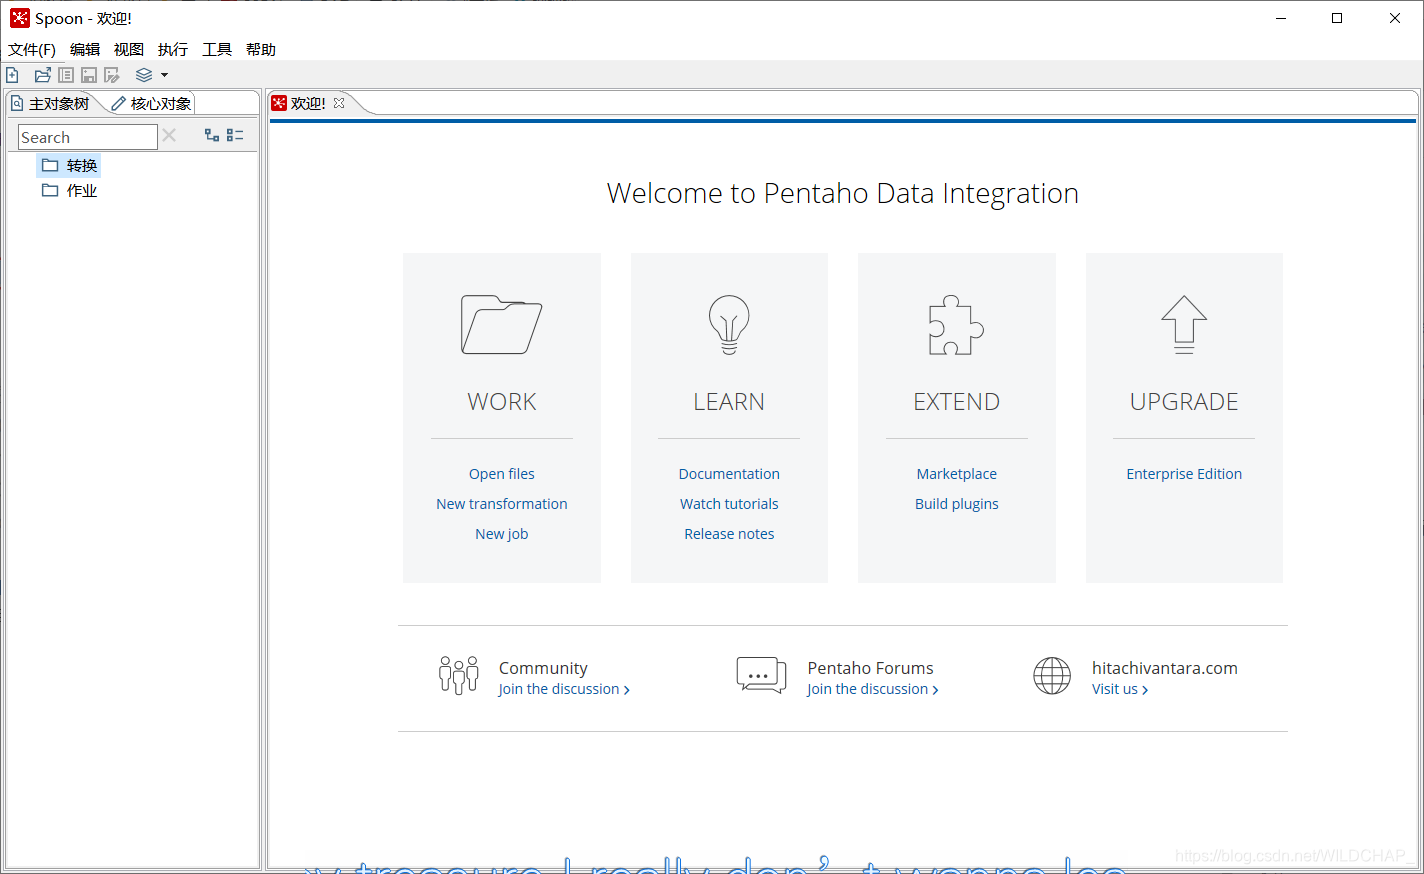This screenshot has width=1424, height=874.
Task: Open the 执行 menu
Action: [x=173, y=49]
